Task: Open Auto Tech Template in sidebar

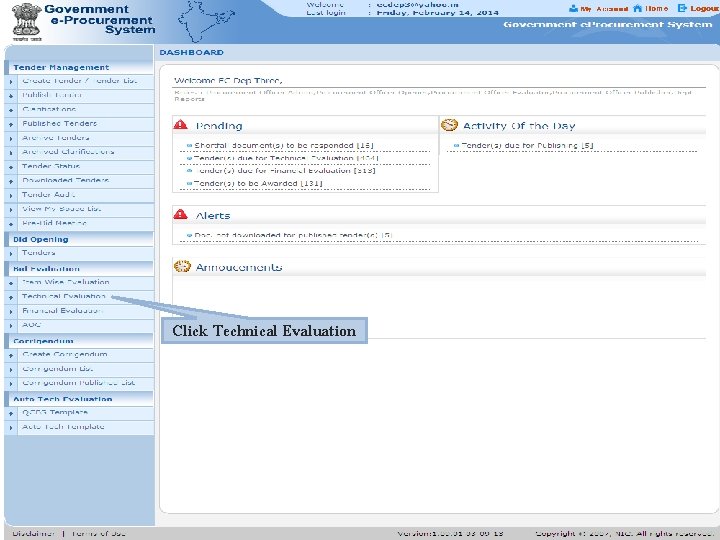Action: pos(63,427)
